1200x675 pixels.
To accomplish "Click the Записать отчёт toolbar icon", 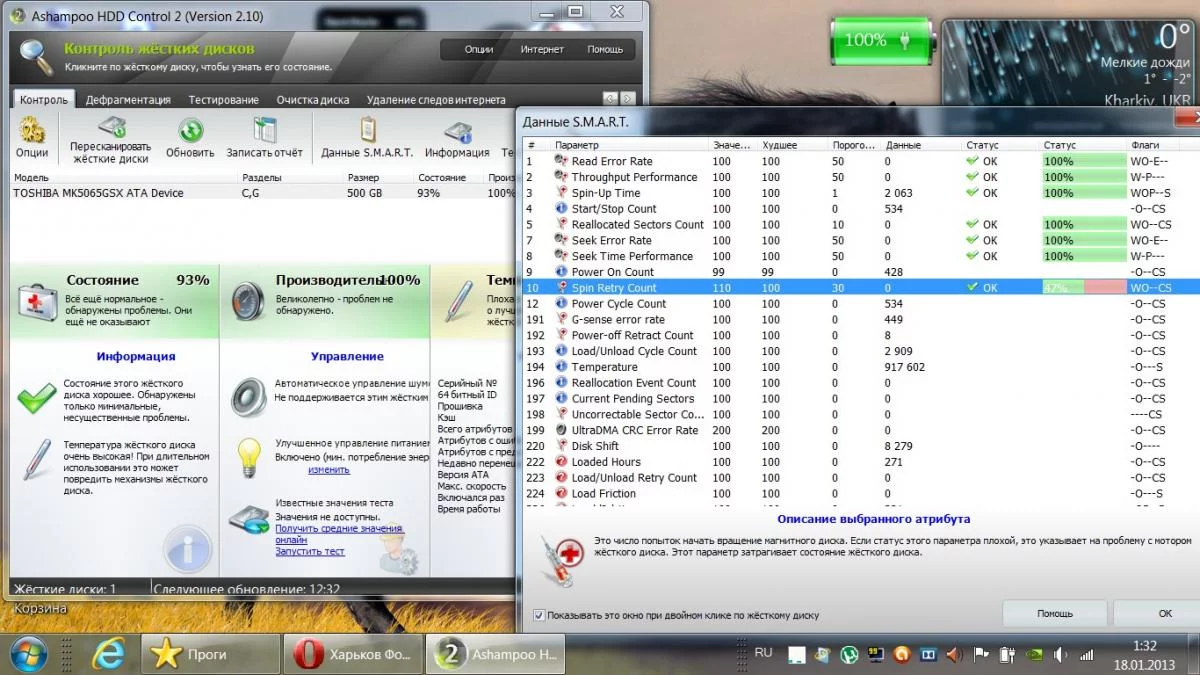I will 265,131.
